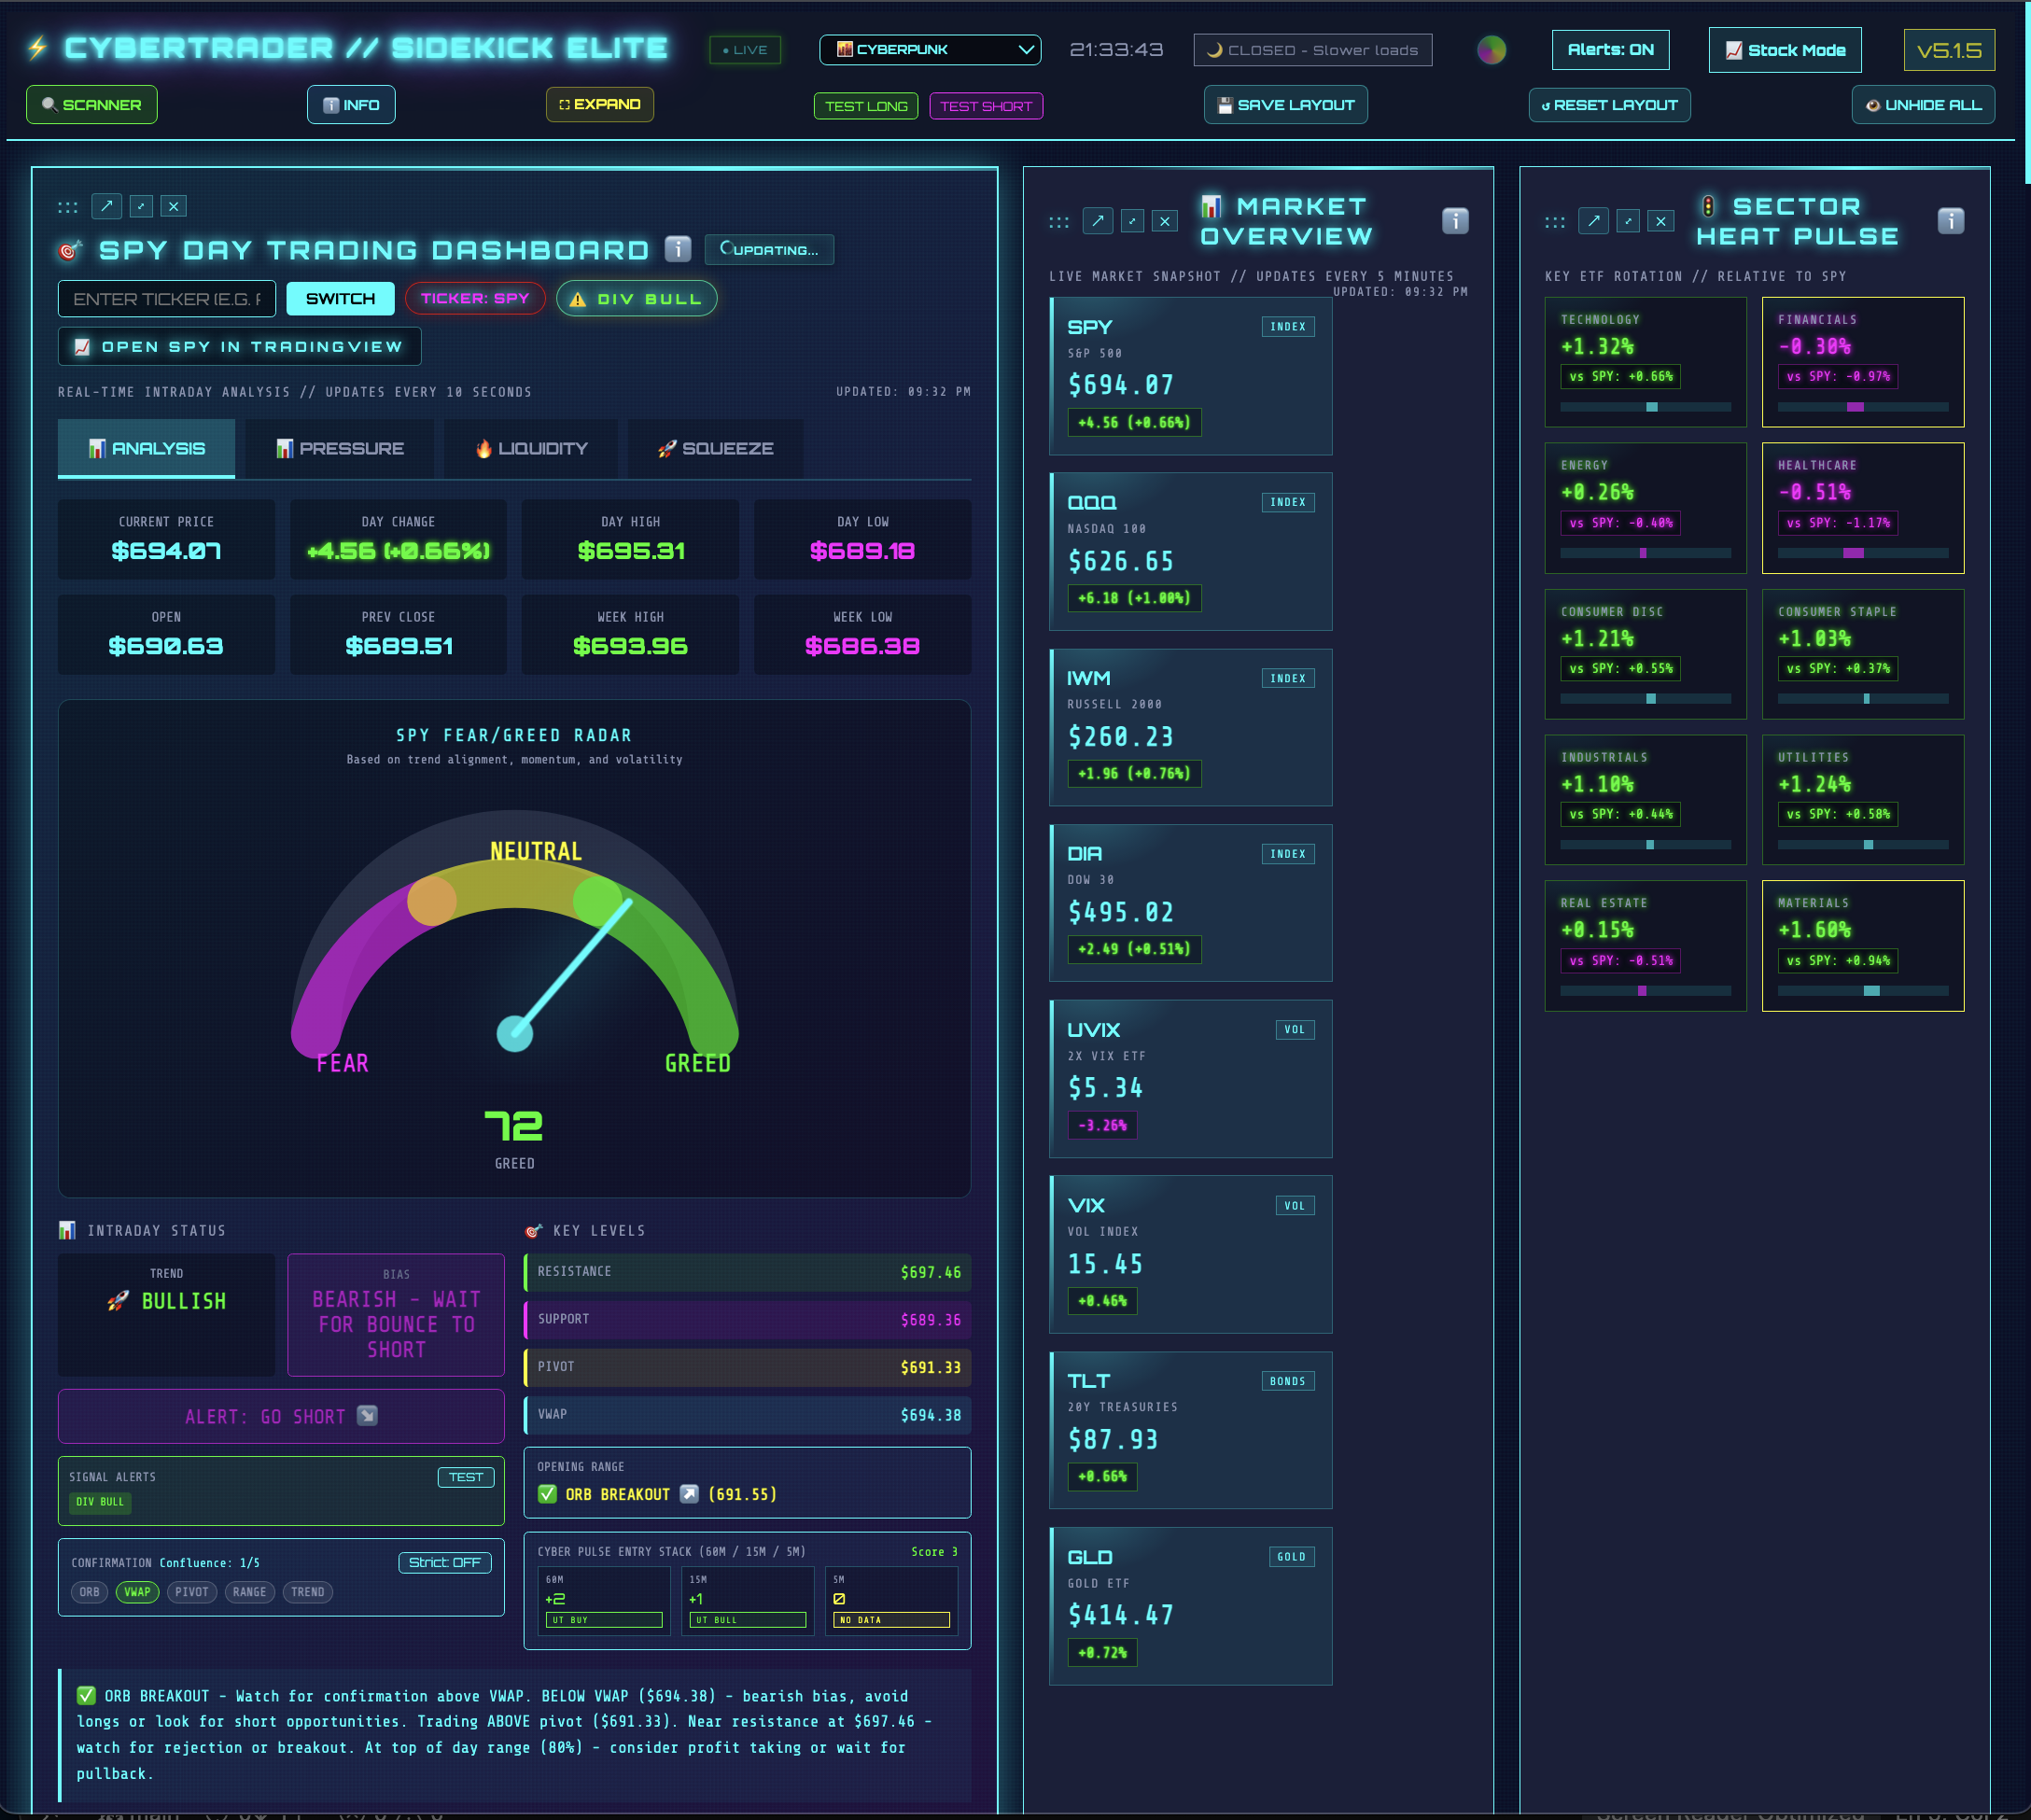Viewport: 2031px width, 1820px height.
Task: Click the Market Overview expand arrow icon
Action: pyautogui.click(x=1098, y=221)
